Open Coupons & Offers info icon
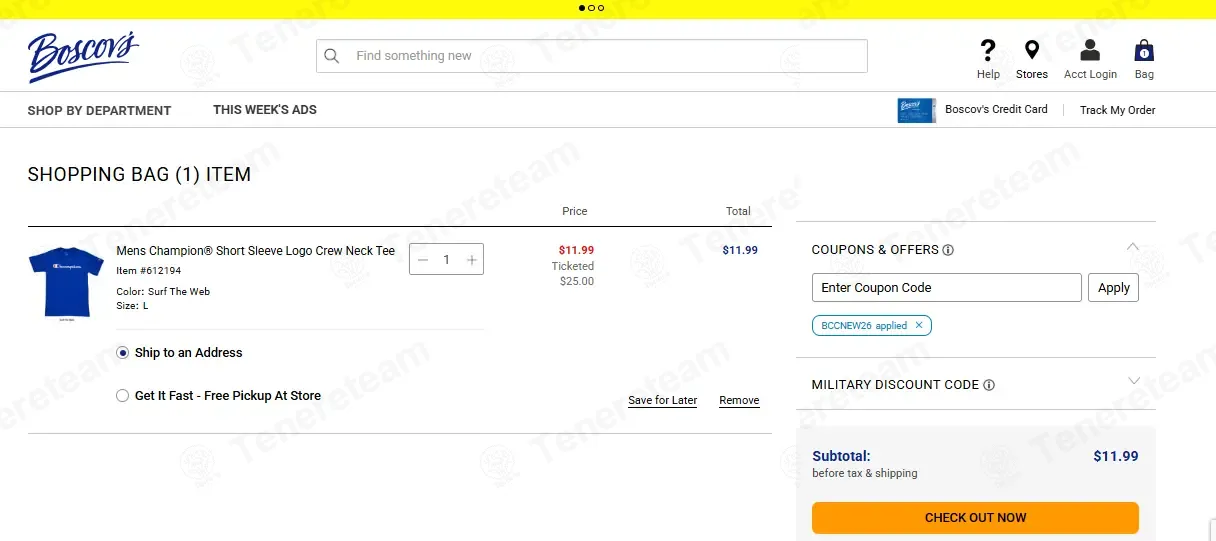 pos(948,250)
